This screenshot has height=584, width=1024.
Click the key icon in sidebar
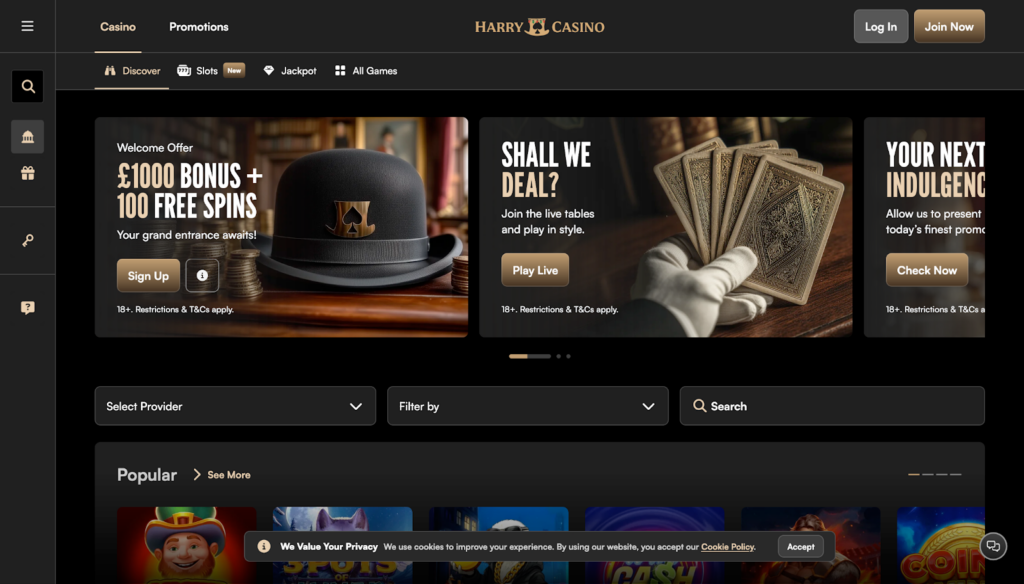click(x=27, y=240)
